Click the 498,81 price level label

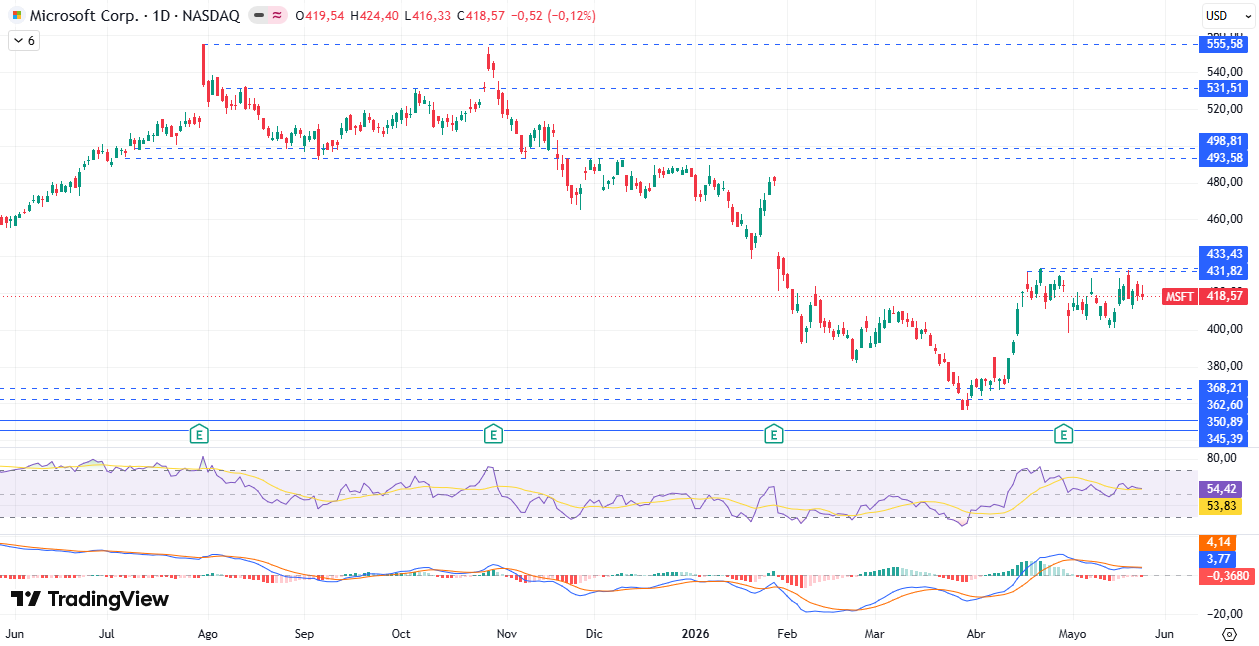[x=1224, y=141]
